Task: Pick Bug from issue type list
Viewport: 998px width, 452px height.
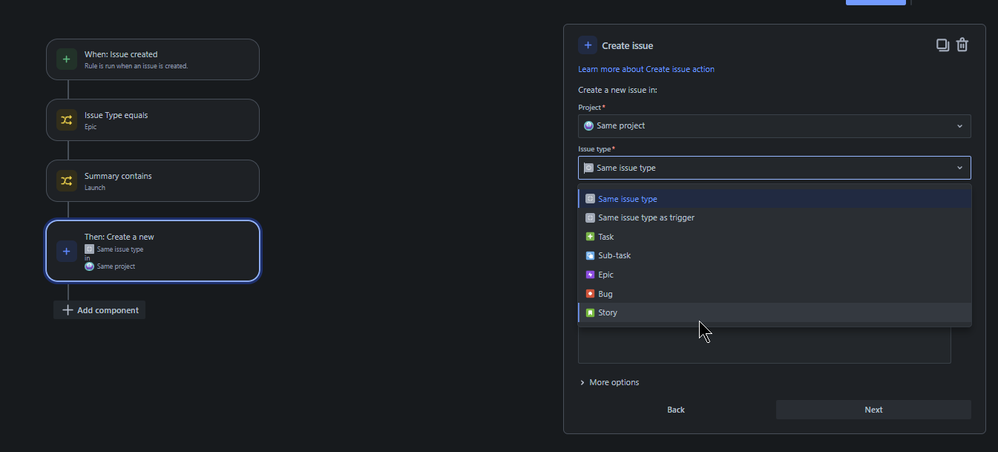Action: coord(775,294)
